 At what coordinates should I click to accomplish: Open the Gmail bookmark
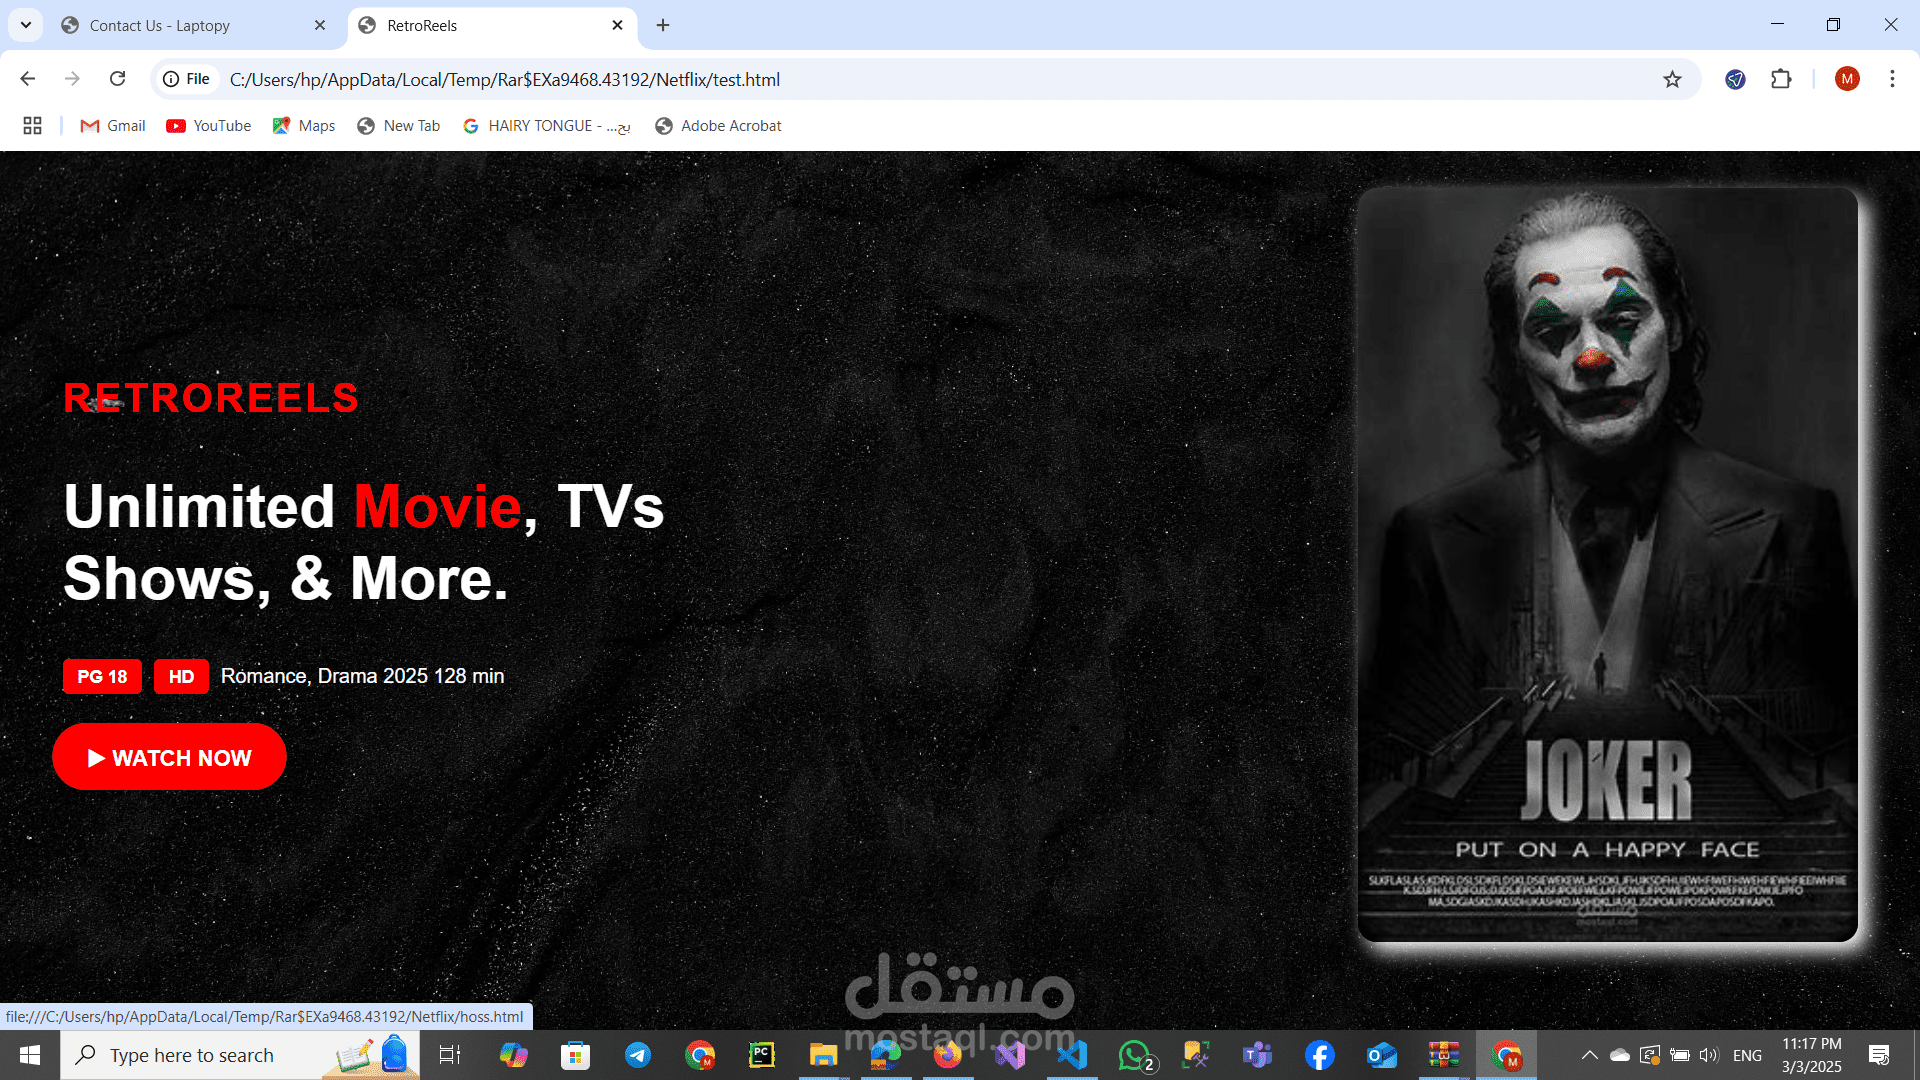tap(113, 126)
